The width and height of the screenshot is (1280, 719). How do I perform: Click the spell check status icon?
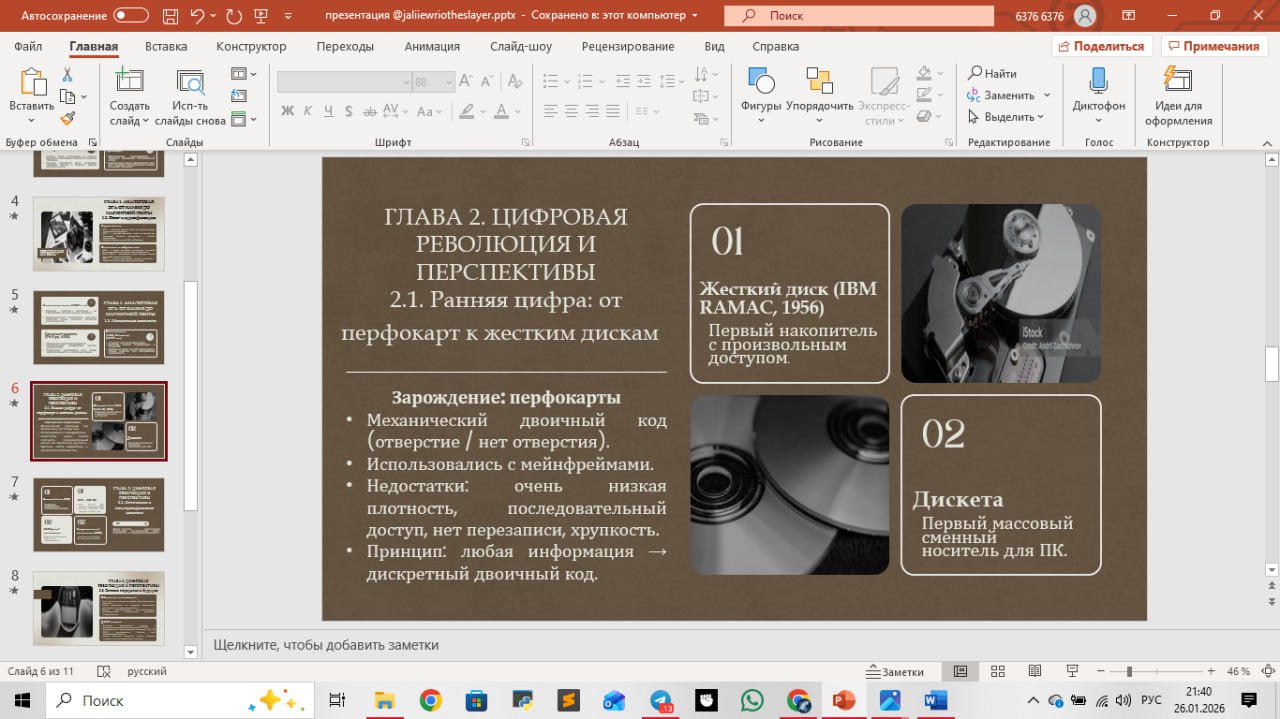[x=103, y=671]
